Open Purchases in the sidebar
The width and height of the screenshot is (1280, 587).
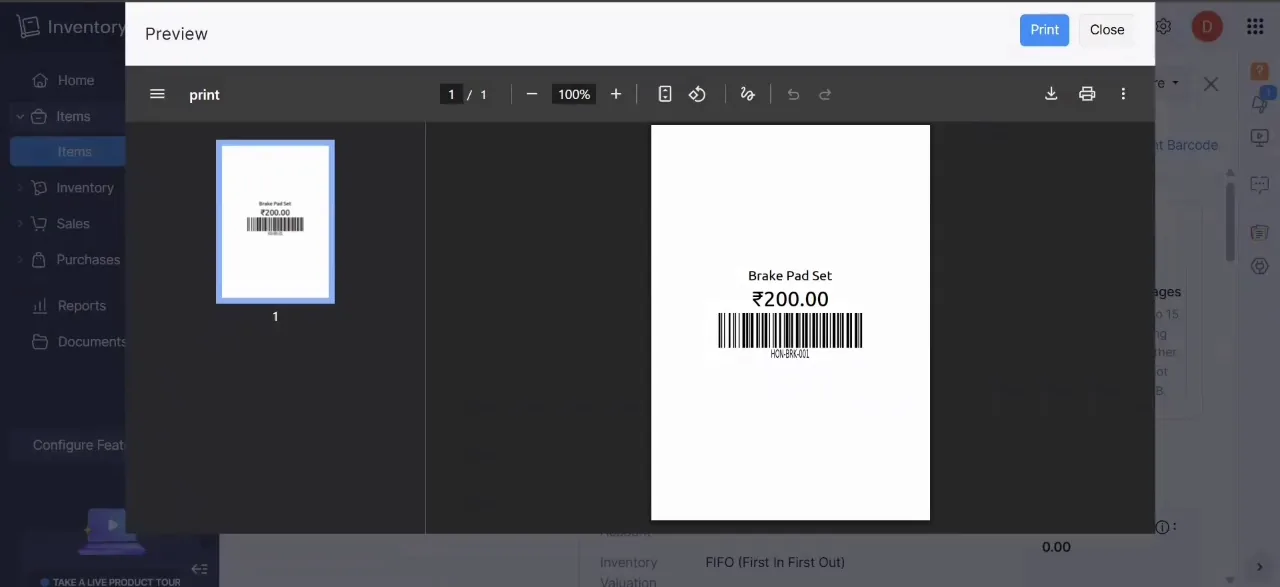(88, 260)
